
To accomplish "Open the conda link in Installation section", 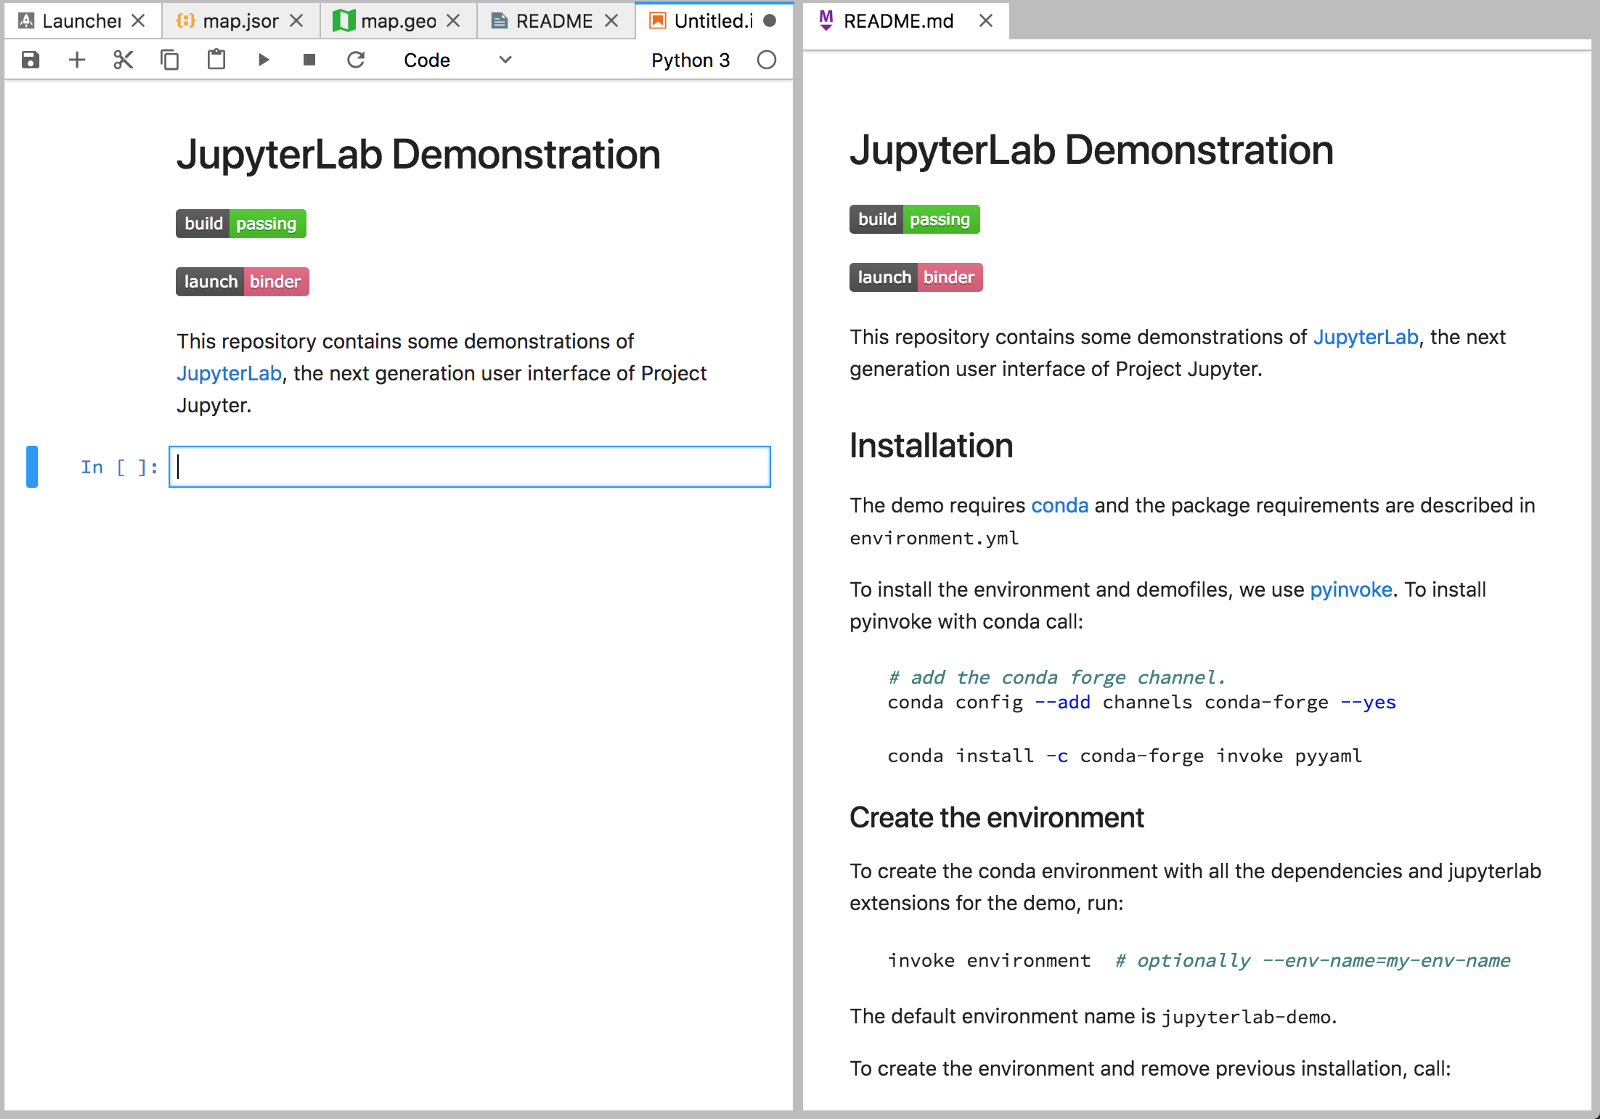I will 1059,506.
